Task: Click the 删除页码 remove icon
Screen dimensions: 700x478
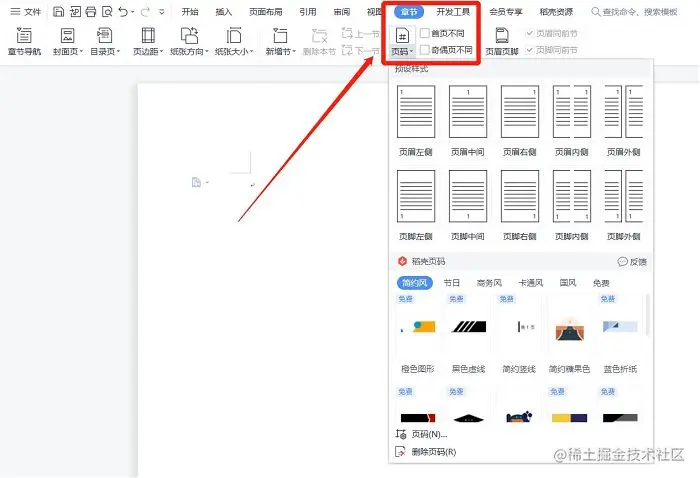Action: (x=400, y=452)
